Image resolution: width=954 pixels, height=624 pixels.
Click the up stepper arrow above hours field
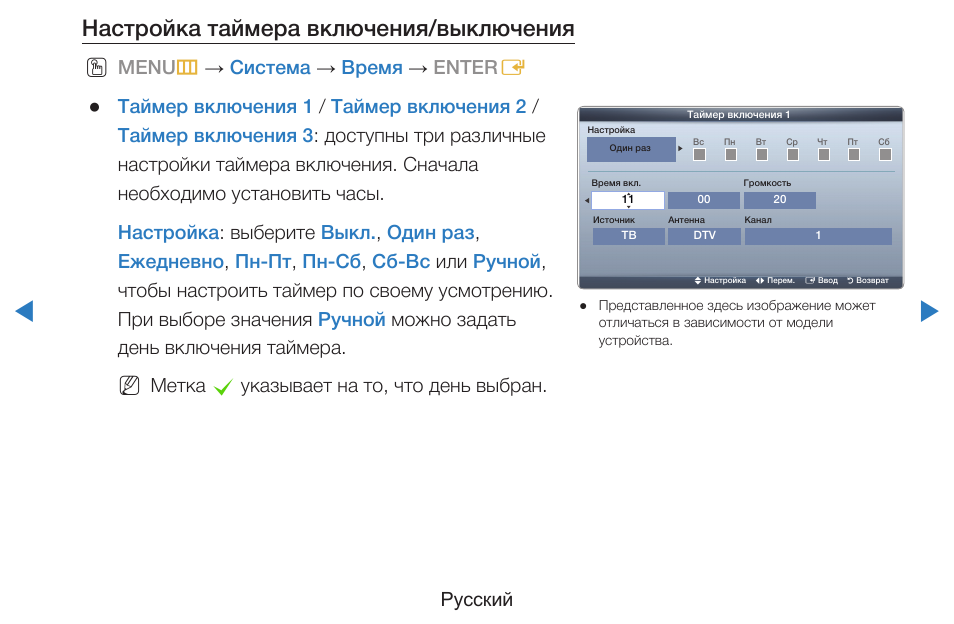[631, 192]
